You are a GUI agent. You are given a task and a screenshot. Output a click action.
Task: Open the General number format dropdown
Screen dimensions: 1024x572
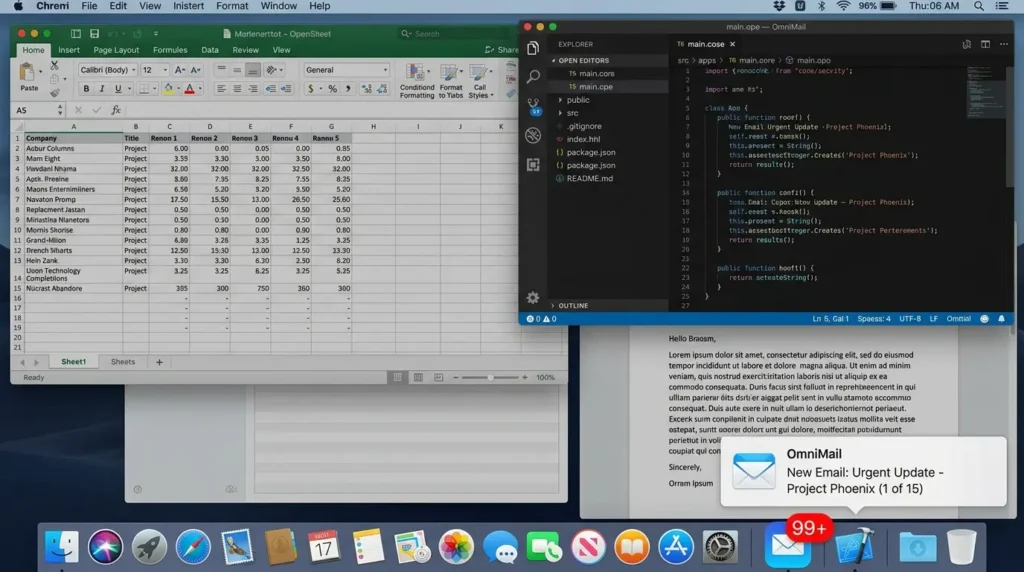346,70
